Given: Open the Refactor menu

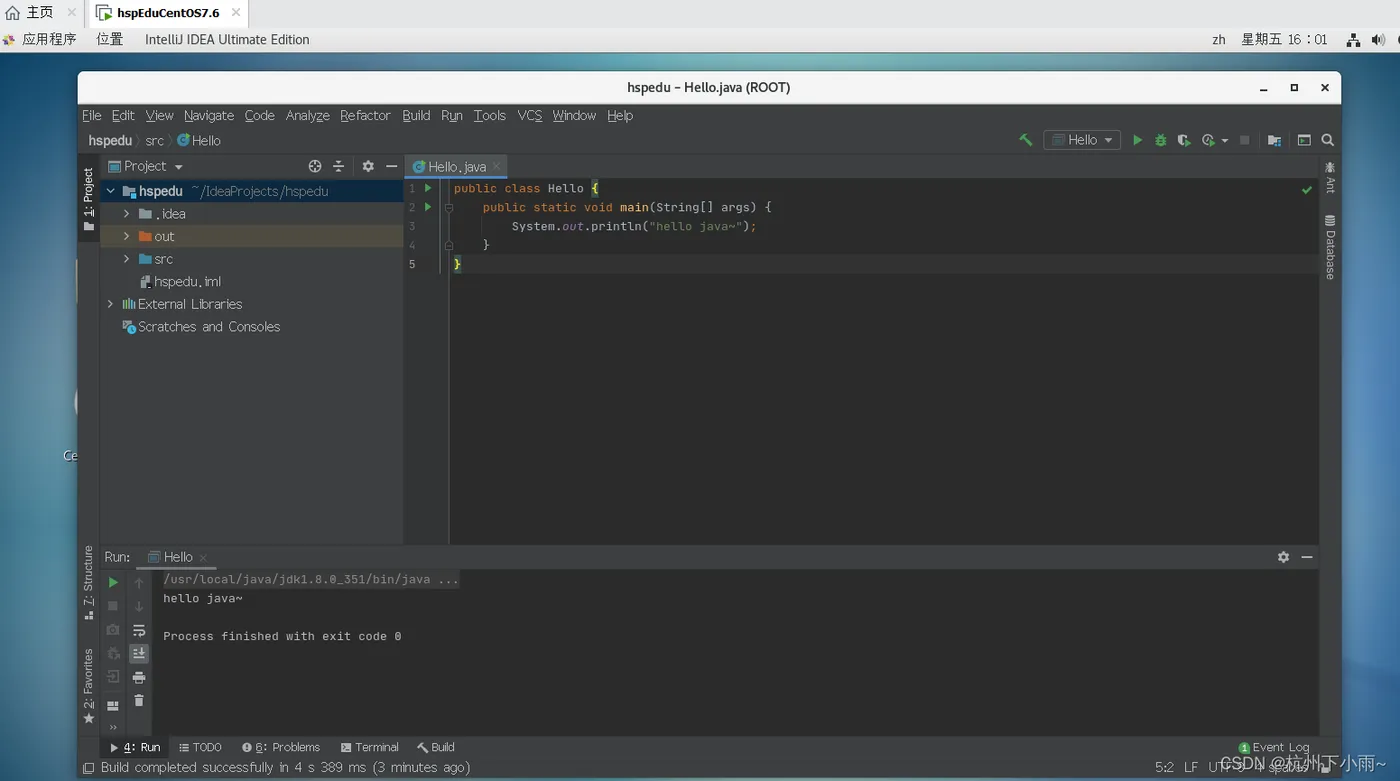Looking at the screenshot, I should pos(365,115).
